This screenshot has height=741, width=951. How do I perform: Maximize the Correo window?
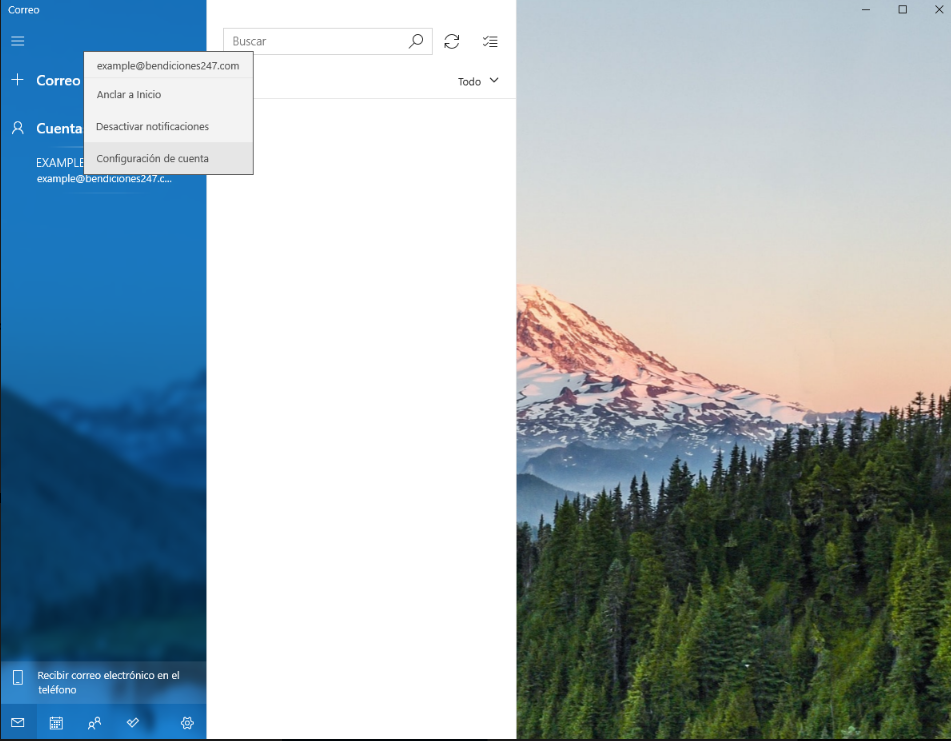point(902,10)
